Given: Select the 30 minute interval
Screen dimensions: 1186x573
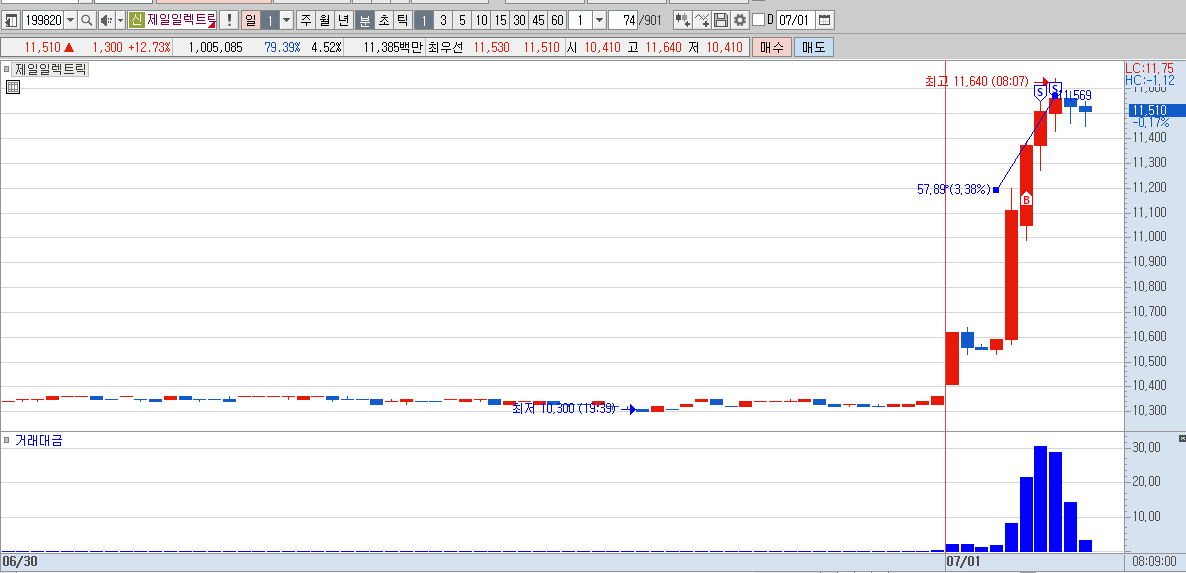Looking at the screenshot, I should click(x=519, y=20).
